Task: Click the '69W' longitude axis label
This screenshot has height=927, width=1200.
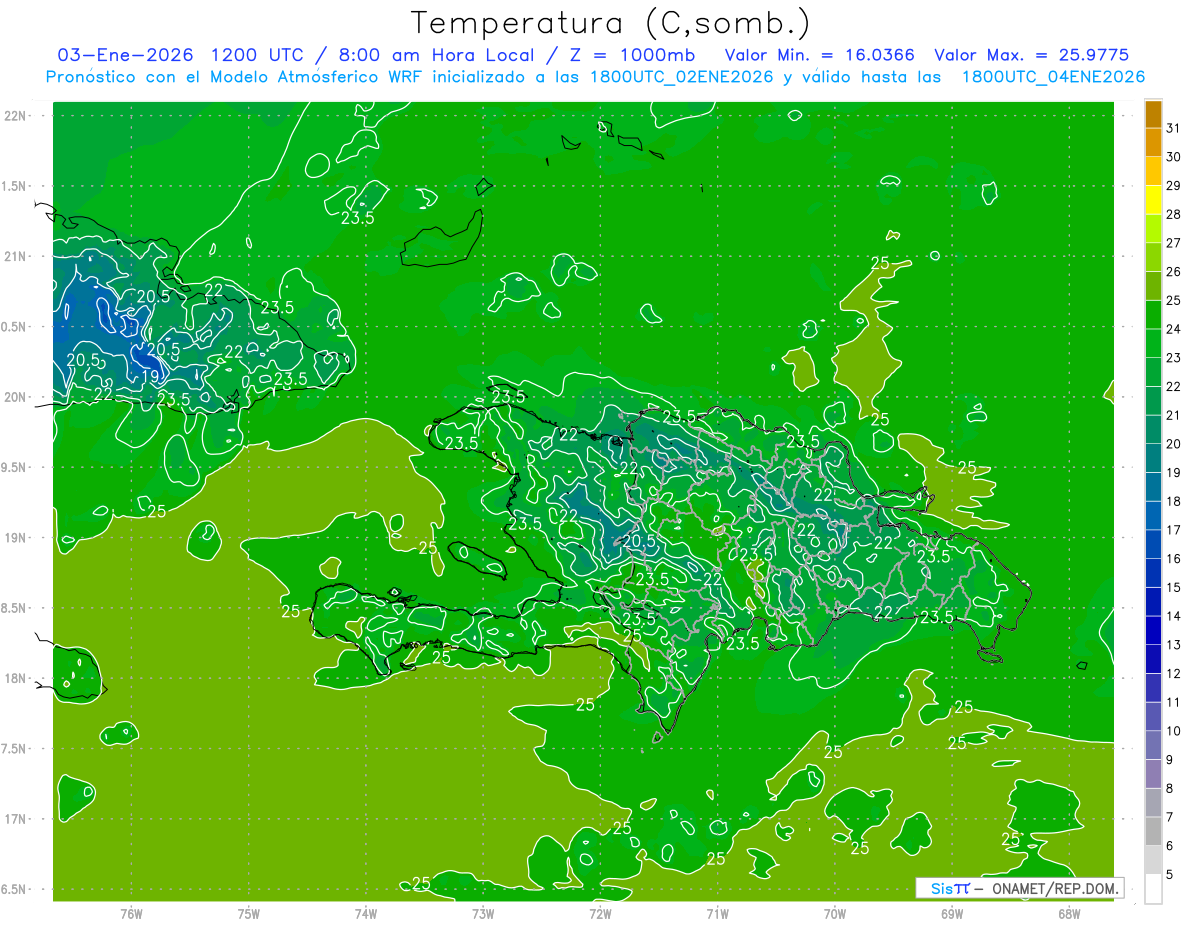Action: click(x=952, y=913)
